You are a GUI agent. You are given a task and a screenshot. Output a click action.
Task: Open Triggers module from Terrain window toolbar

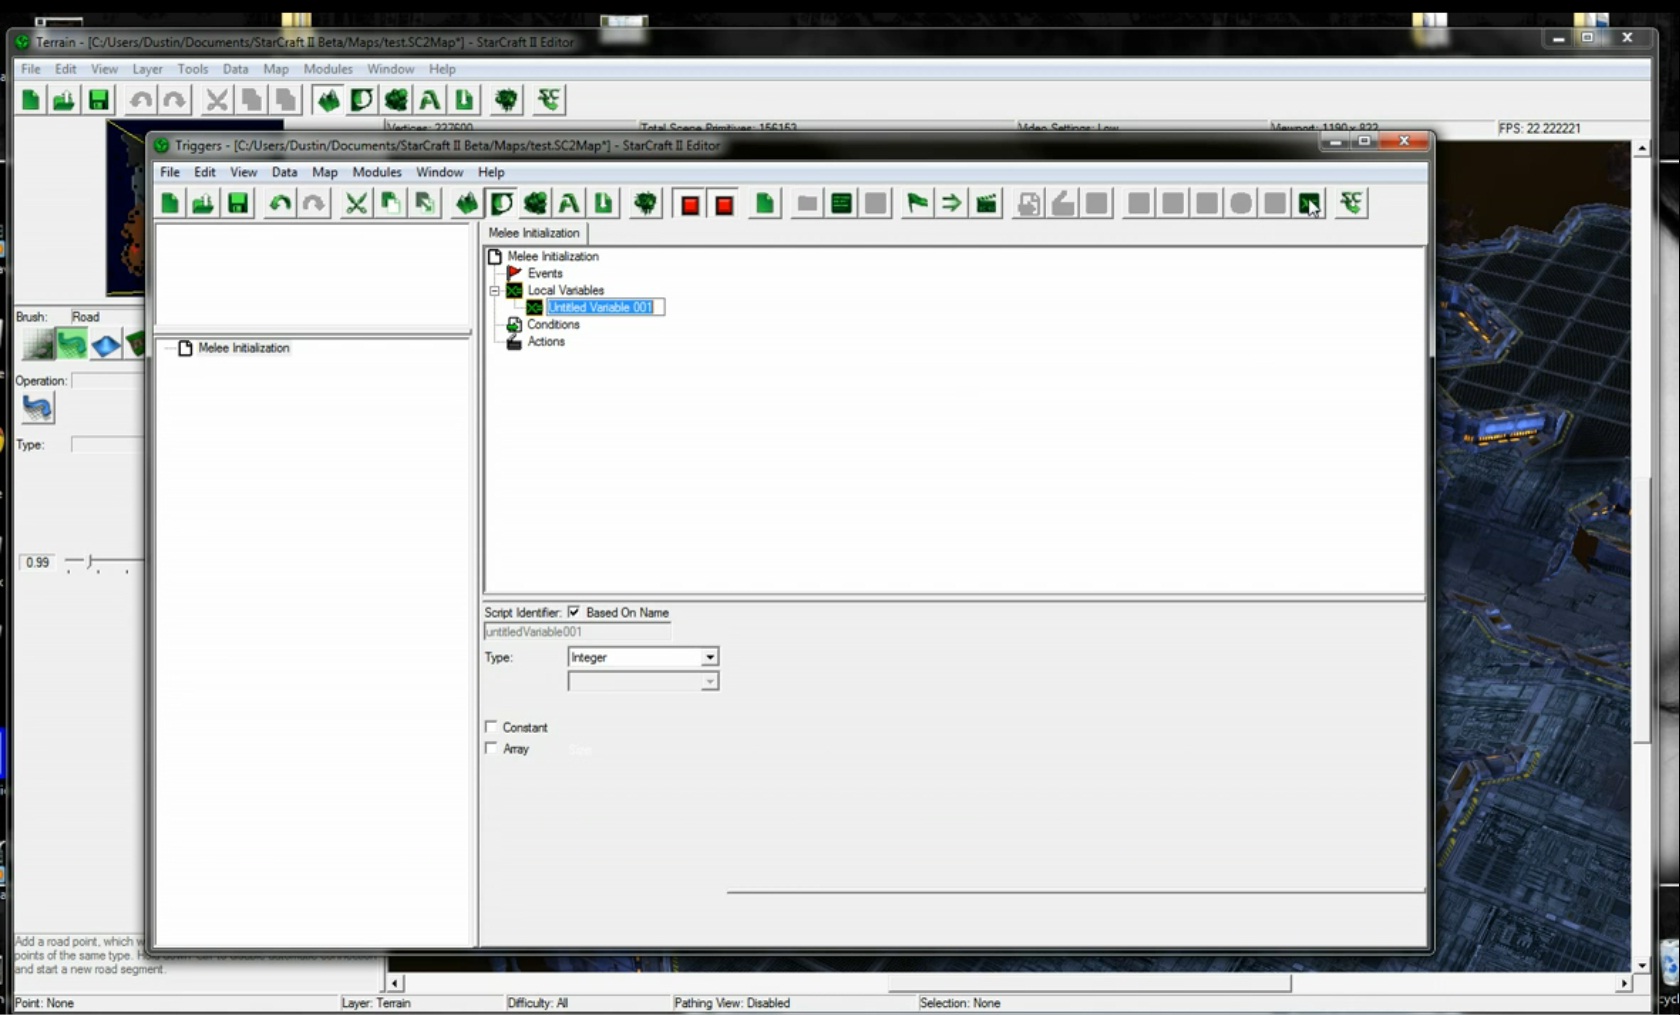coord(361,100)
